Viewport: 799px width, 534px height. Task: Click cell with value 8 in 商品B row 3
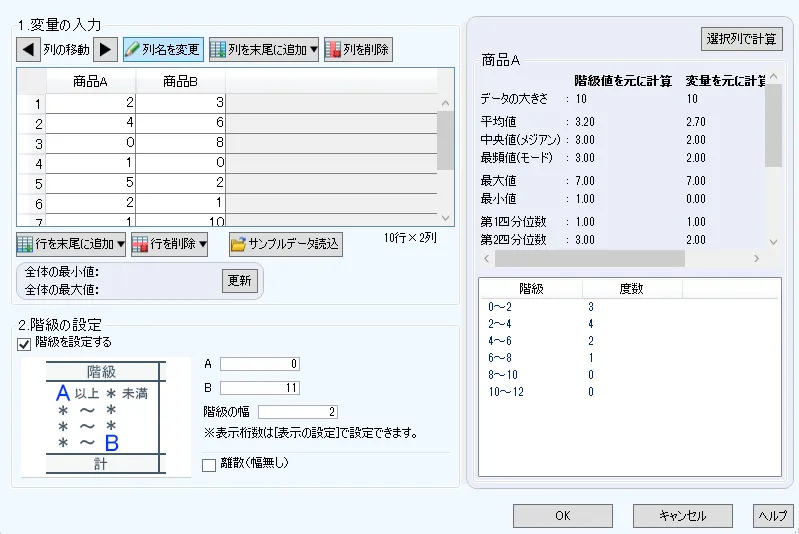click(x=180, y=143)
